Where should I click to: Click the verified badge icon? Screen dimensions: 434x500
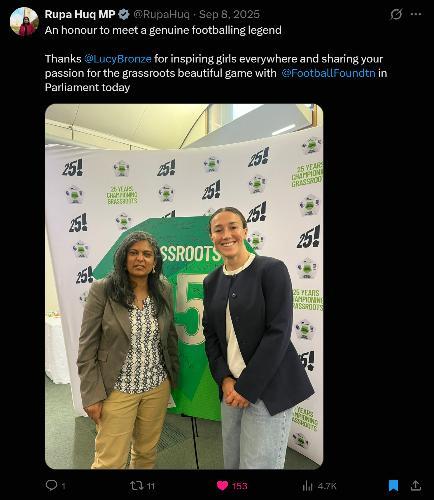tap(124, 14)
